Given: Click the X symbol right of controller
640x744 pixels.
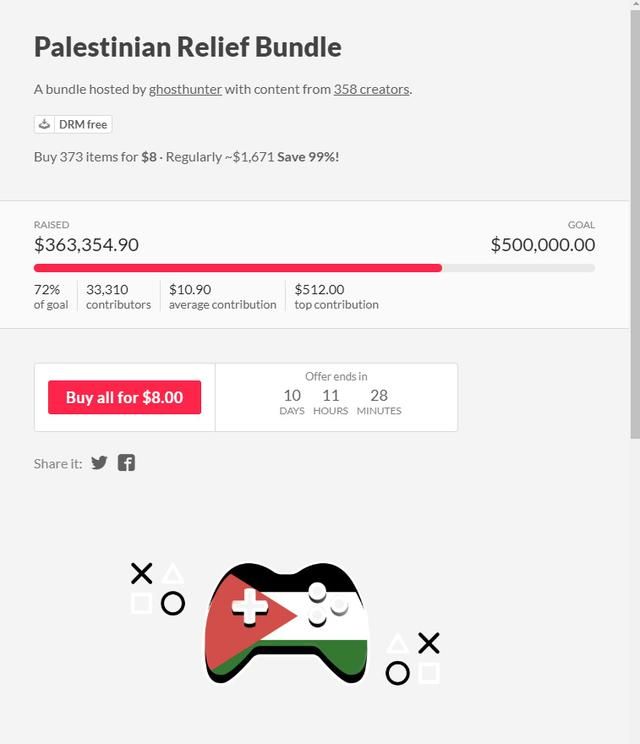Looking at the screenshot, I should coord(429,643).
